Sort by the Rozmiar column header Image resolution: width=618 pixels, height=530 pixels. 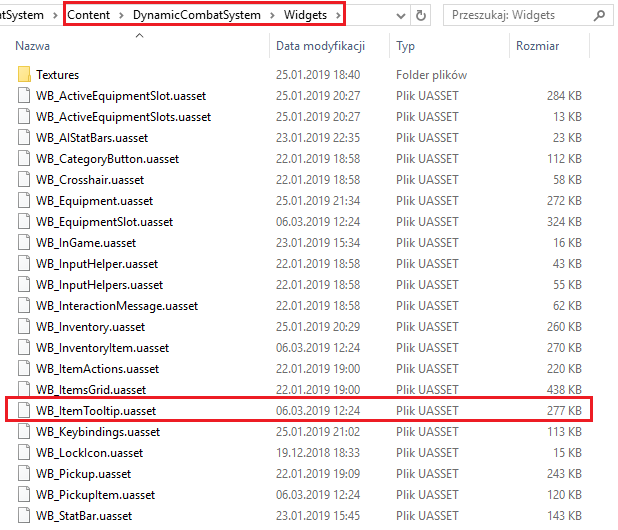tap(537, 47)
